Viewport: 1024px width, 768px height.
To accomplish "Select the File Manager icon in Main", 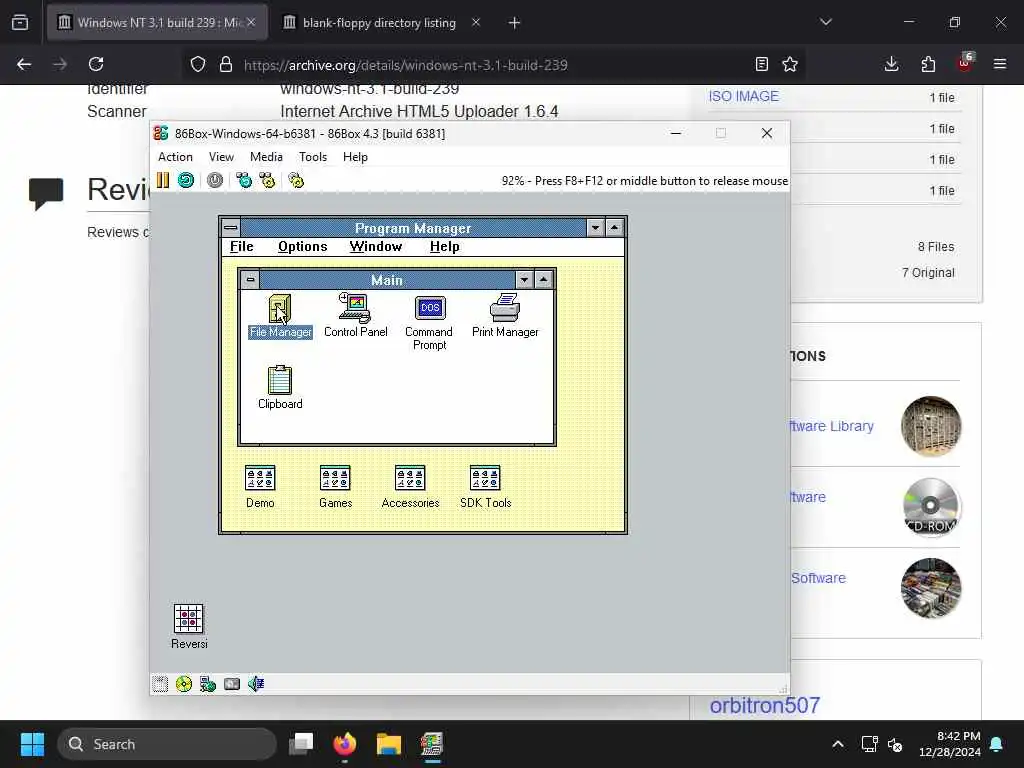I will click(280, 315).
